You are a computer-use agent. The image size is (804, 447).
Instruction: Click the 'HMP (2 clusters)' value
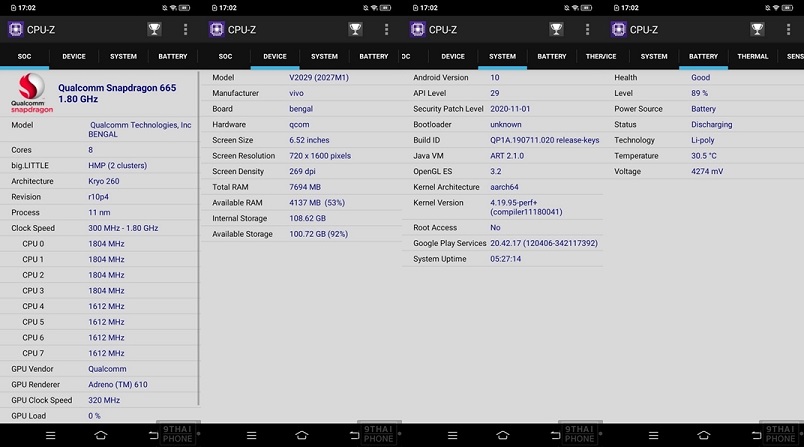(x=117, y=166)
